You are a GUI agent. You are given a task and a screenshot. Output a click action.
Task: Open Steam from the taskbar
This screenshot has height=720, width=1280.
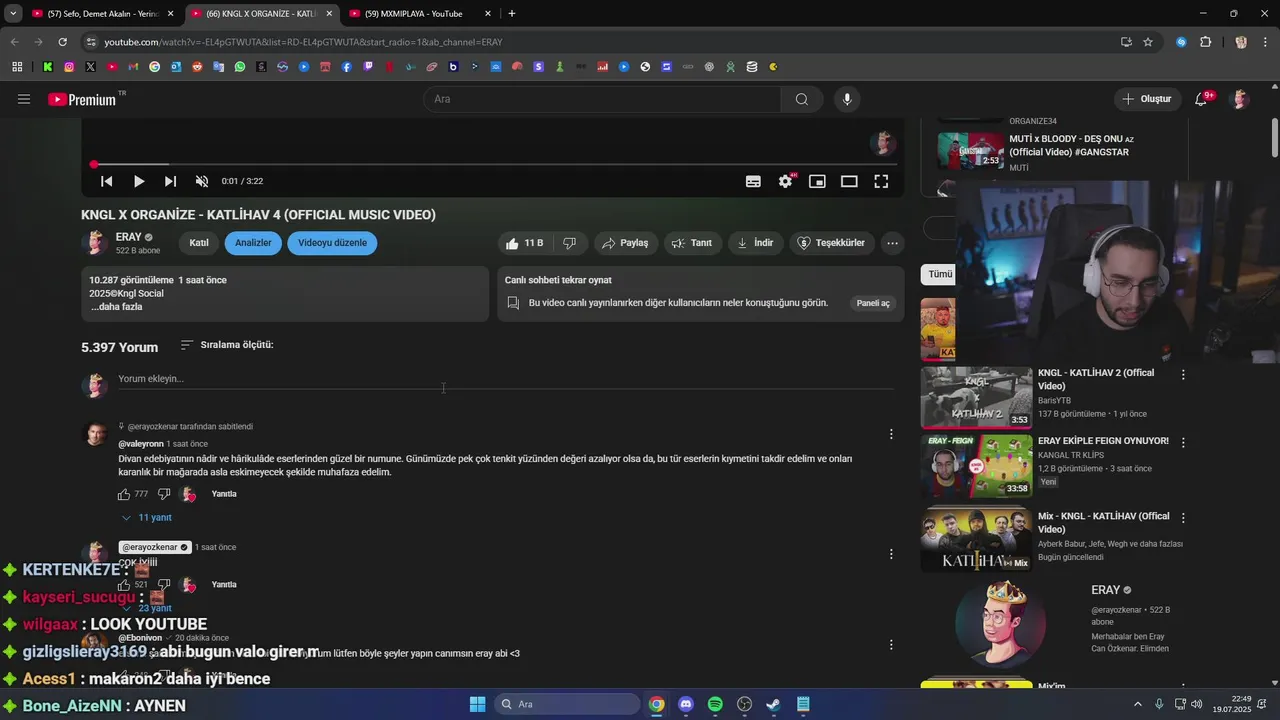point(773,704)
